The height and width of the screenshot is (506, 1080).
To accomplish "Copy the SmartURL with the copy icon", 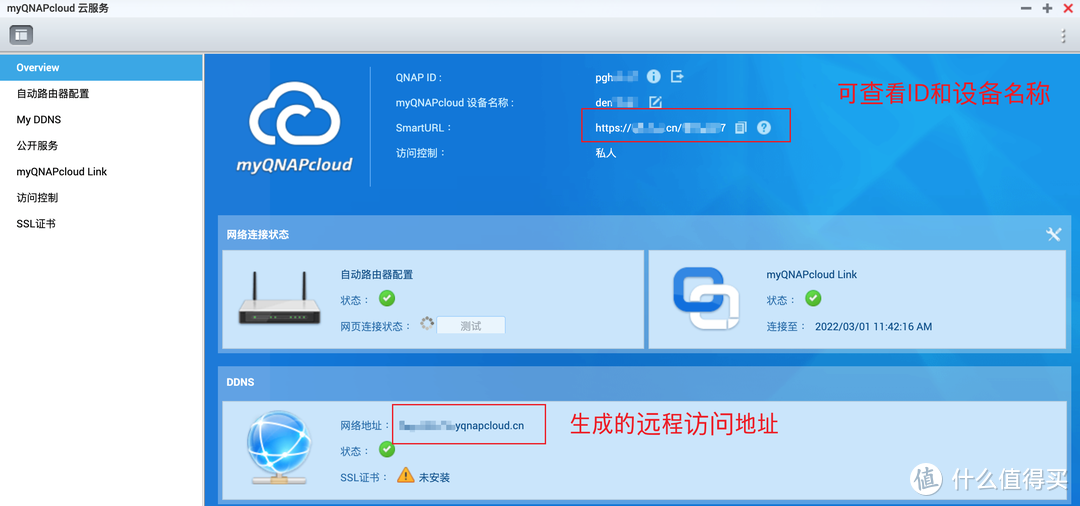I will pos(741,127).
